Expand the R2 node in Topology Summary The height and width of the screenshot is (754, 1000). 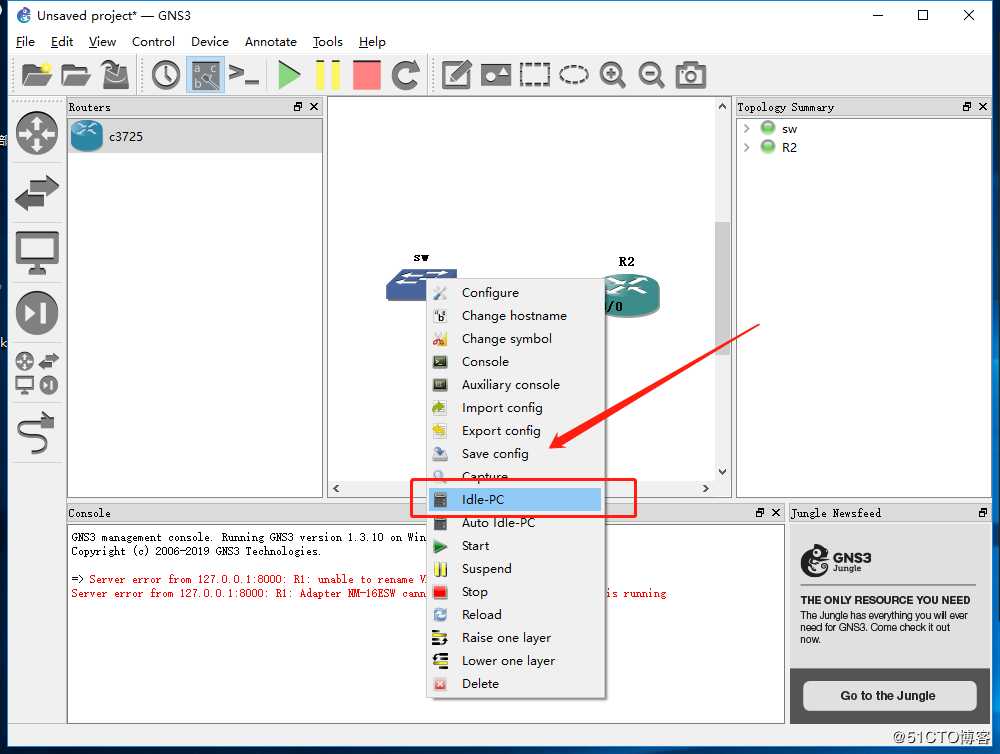coord(746,147)
